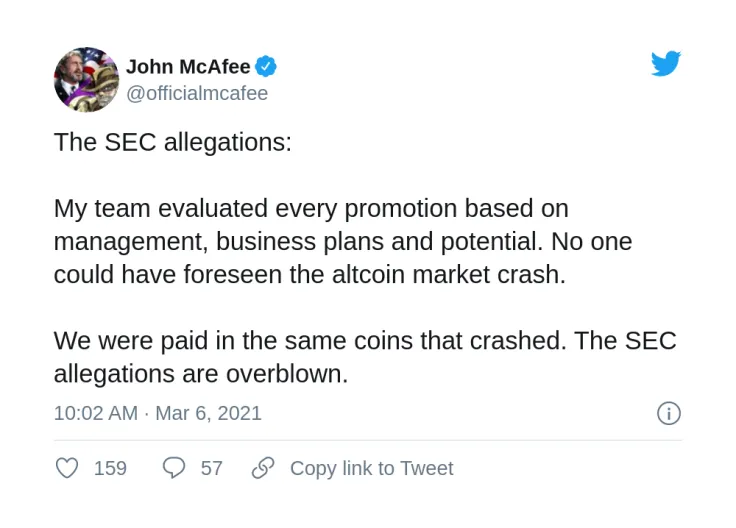The width and height of the screenshot is (736, 528).
Task: Click the blue verified badge
Action: point(266,67)
